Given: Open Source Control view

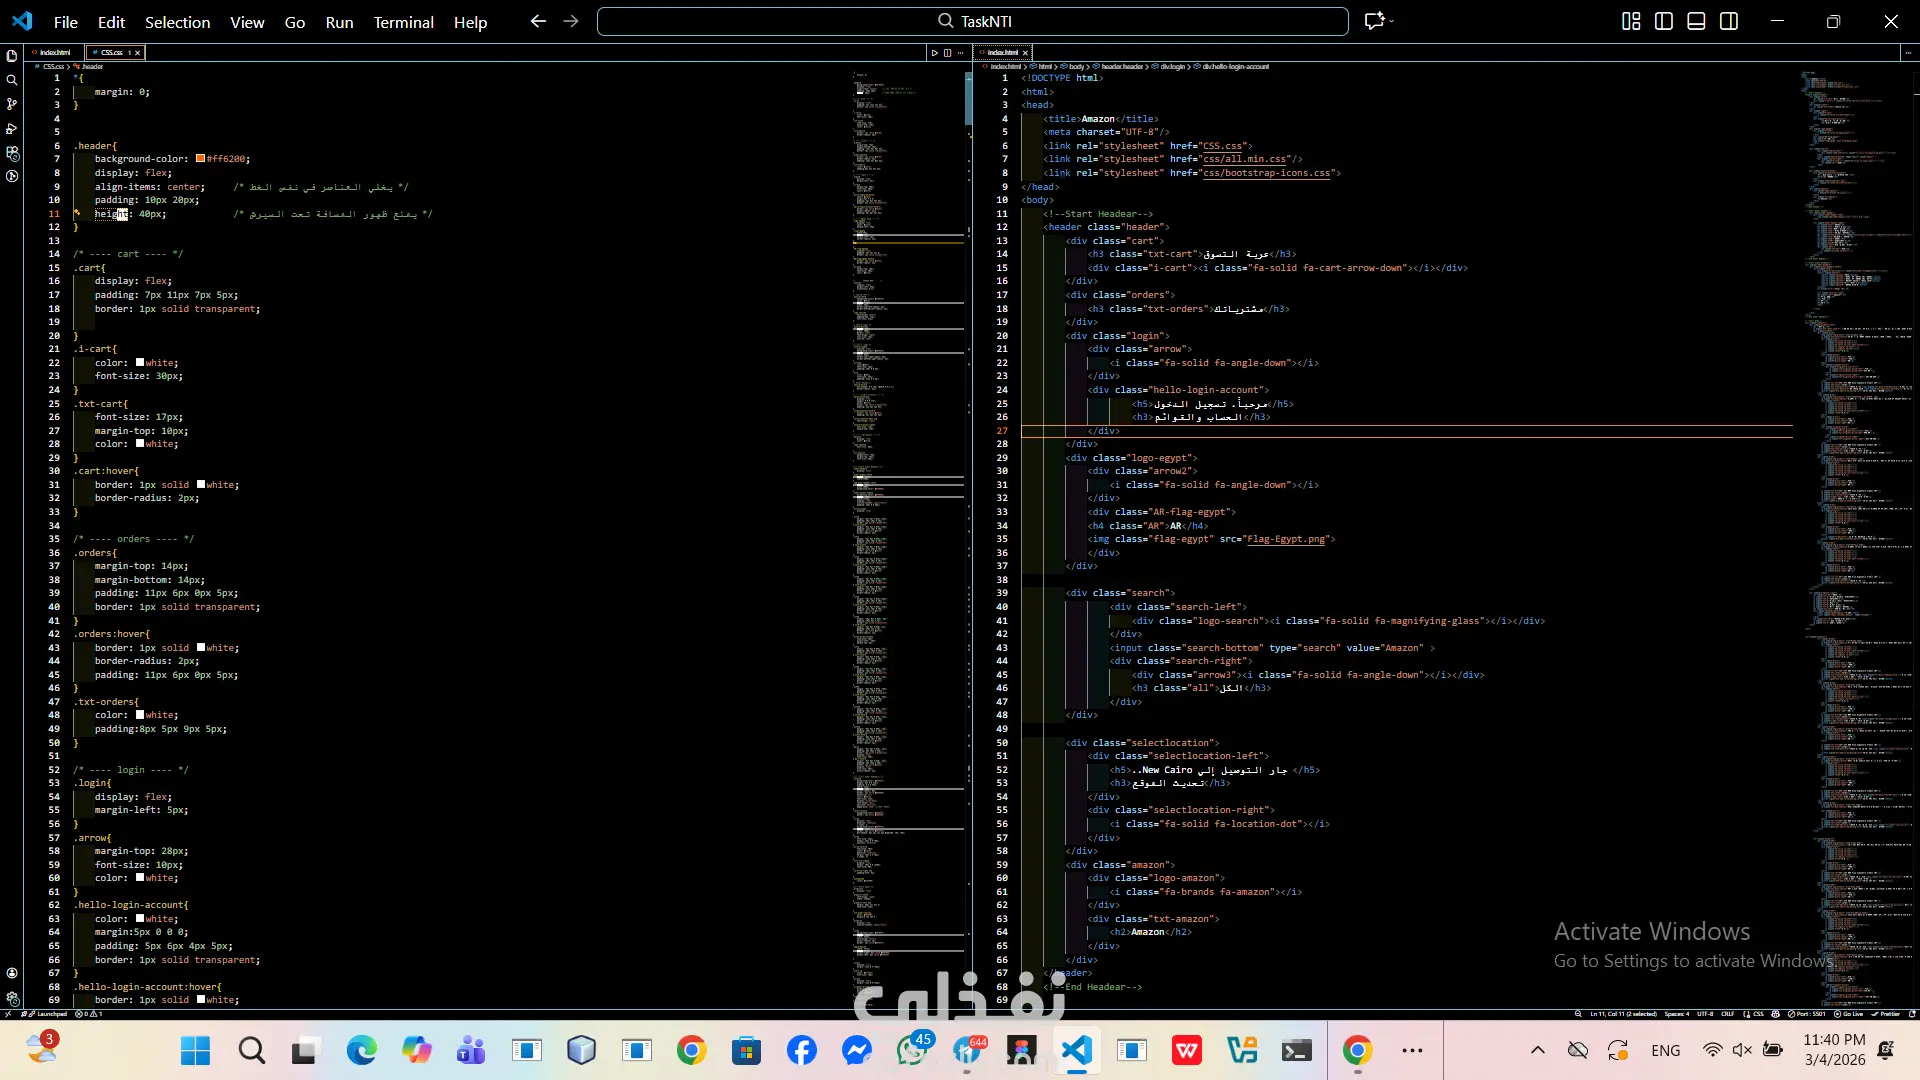Looking at the screenshot, I should click(12, 104).
